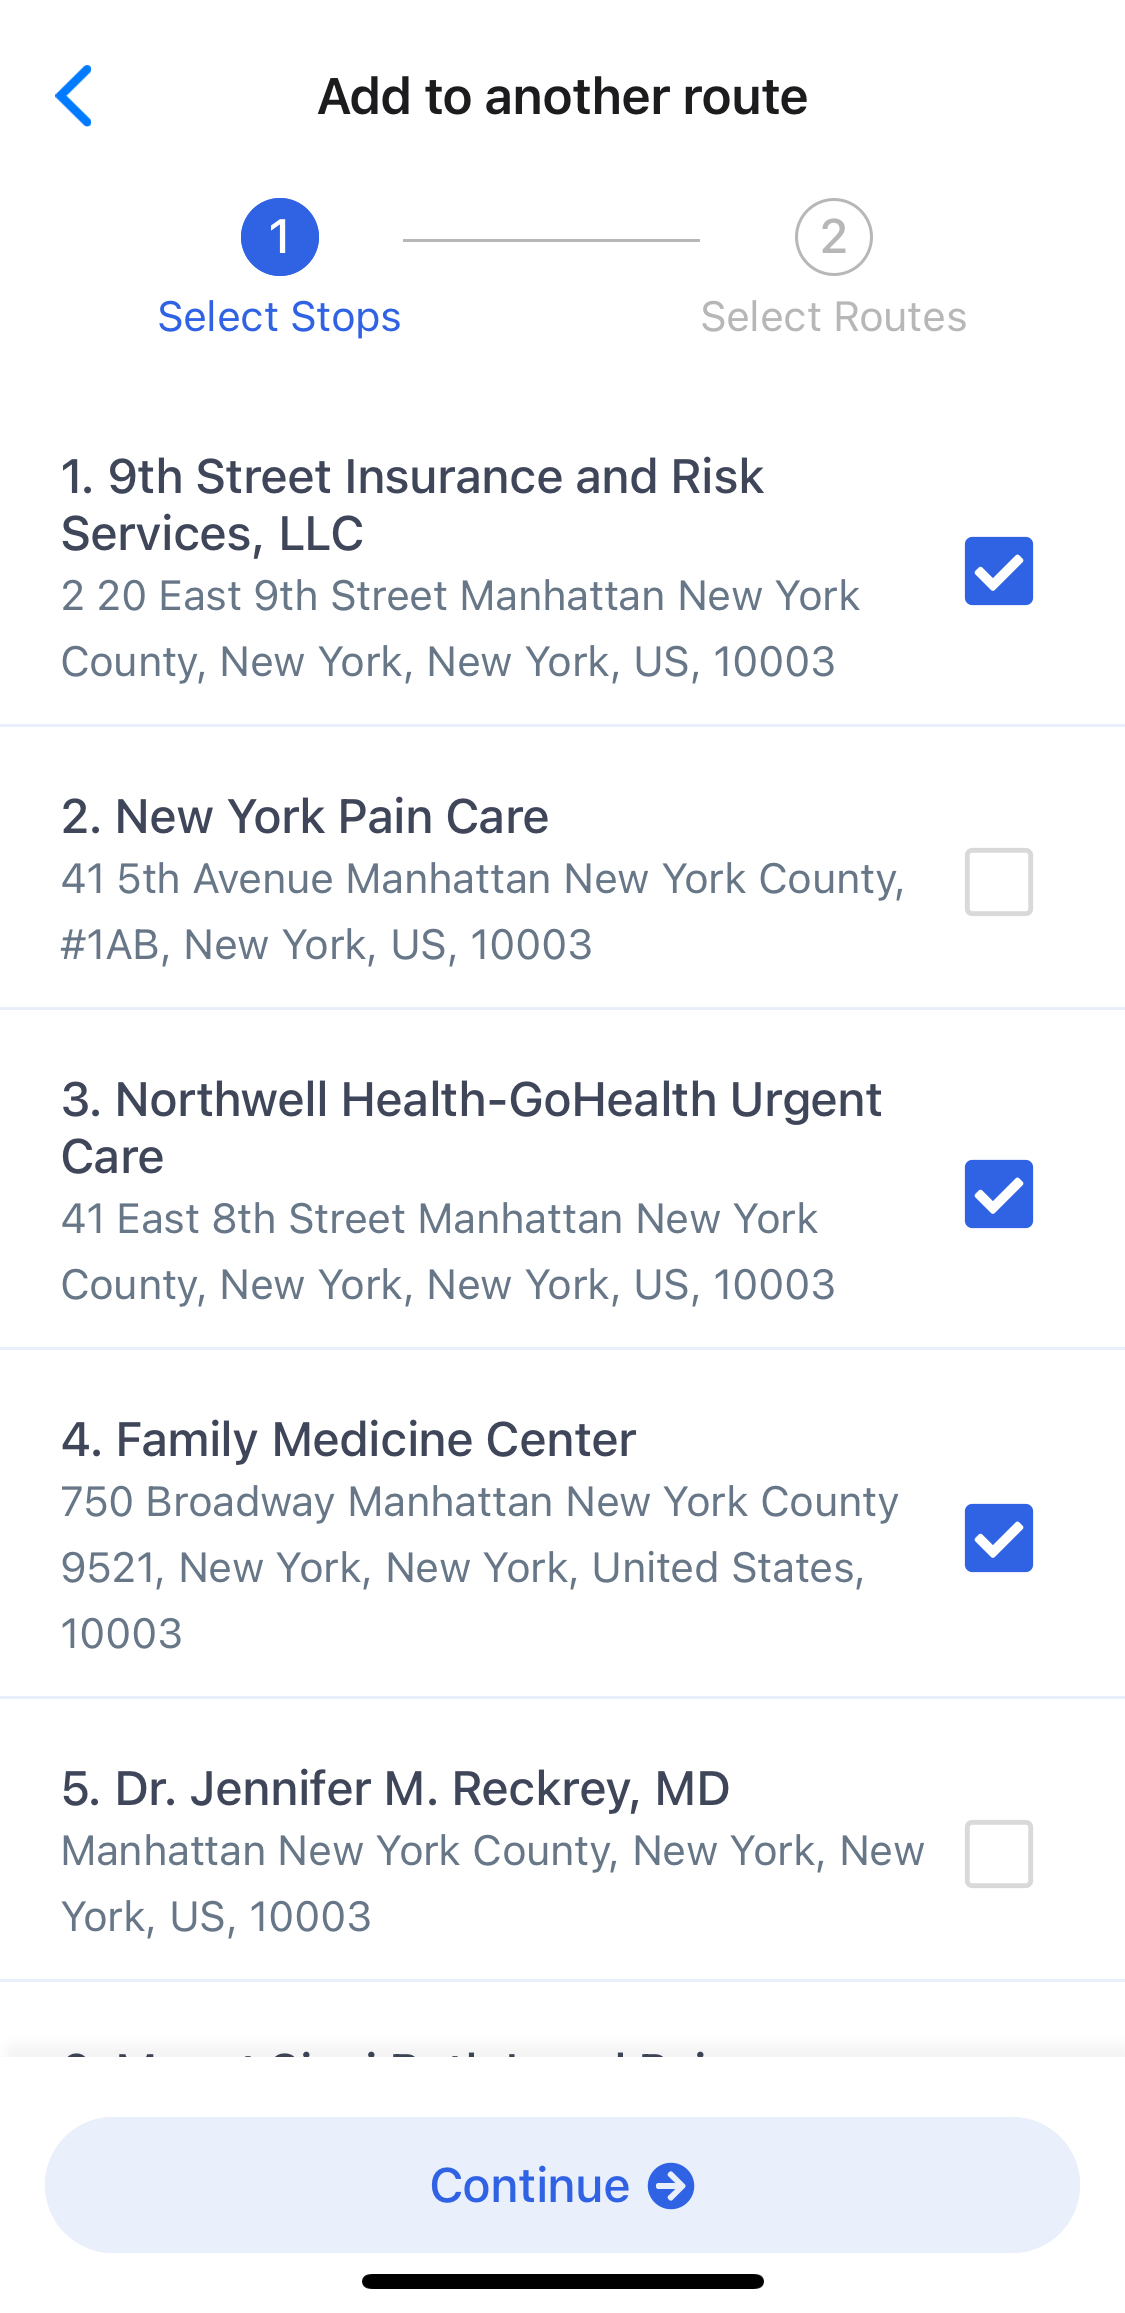Screen dimensions: 1125x2313
Task: Tap the 750 Broadway address text
Action: point(480,1567)
